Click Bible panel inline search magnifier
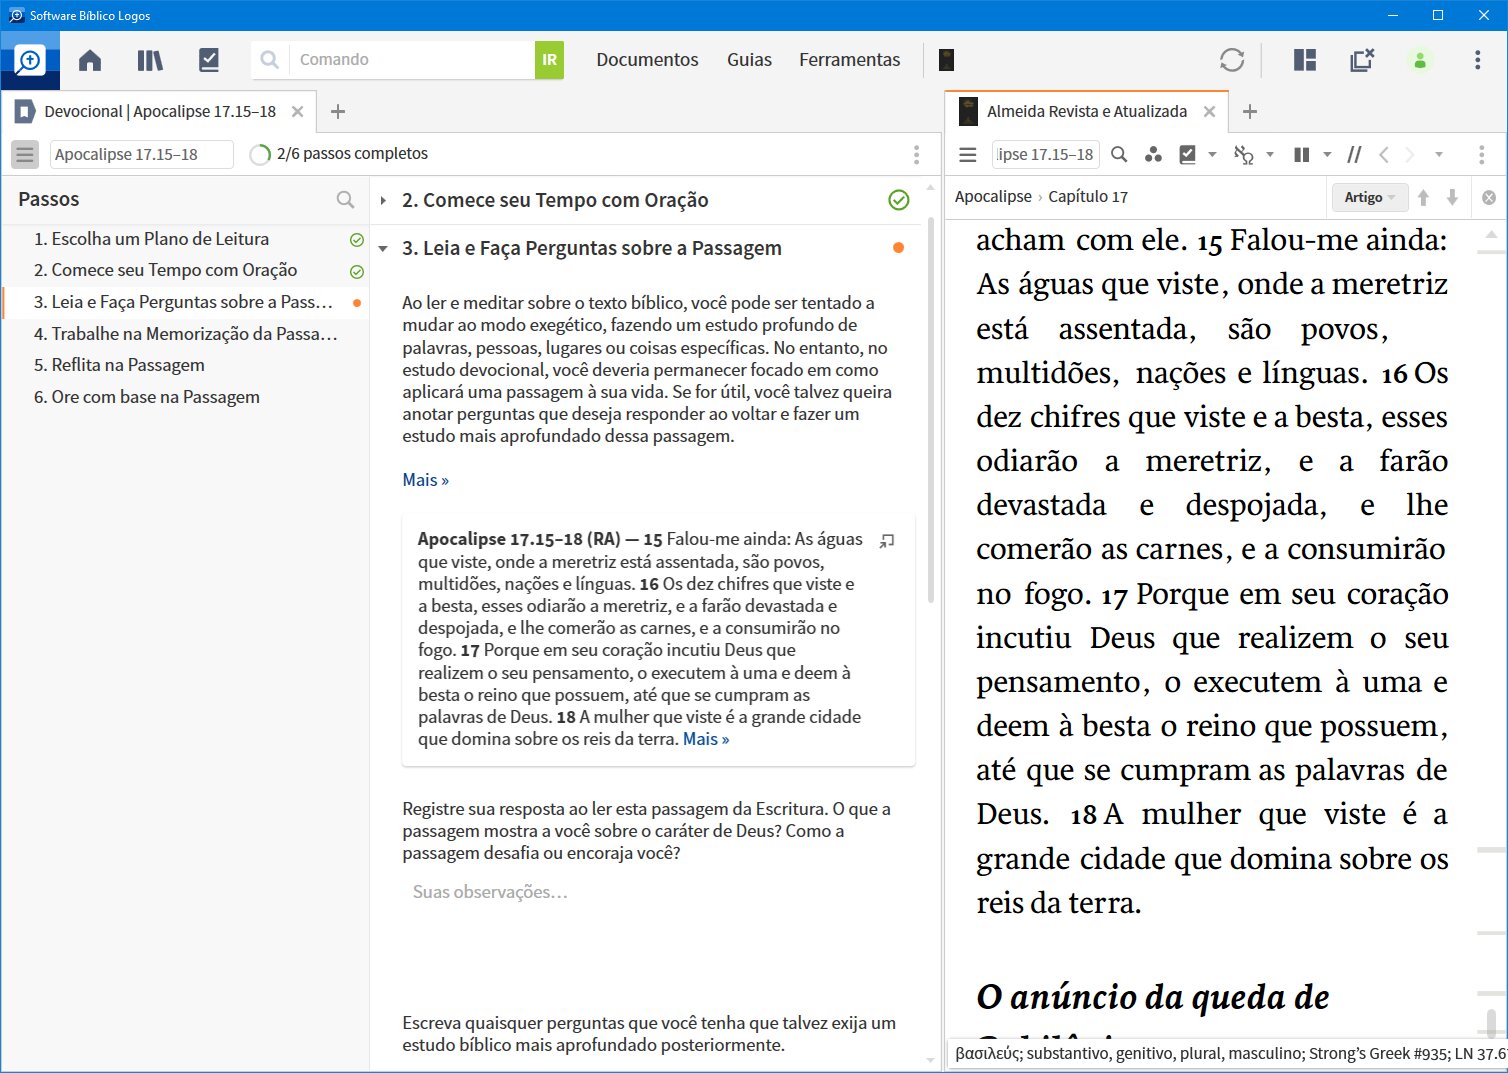 (x=1119, y=154)
